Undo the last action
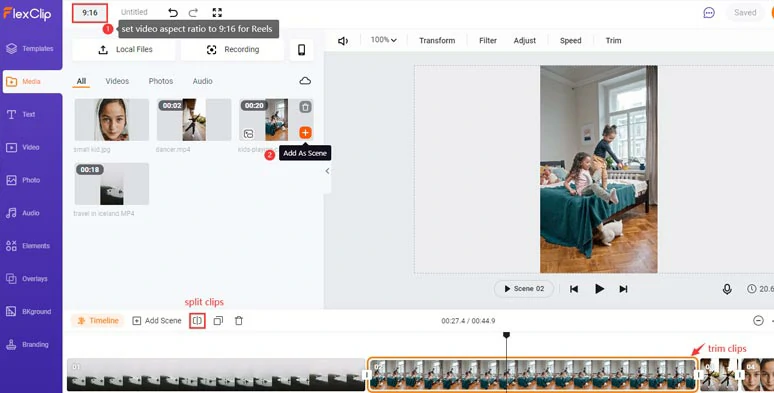 pos(172,12)
